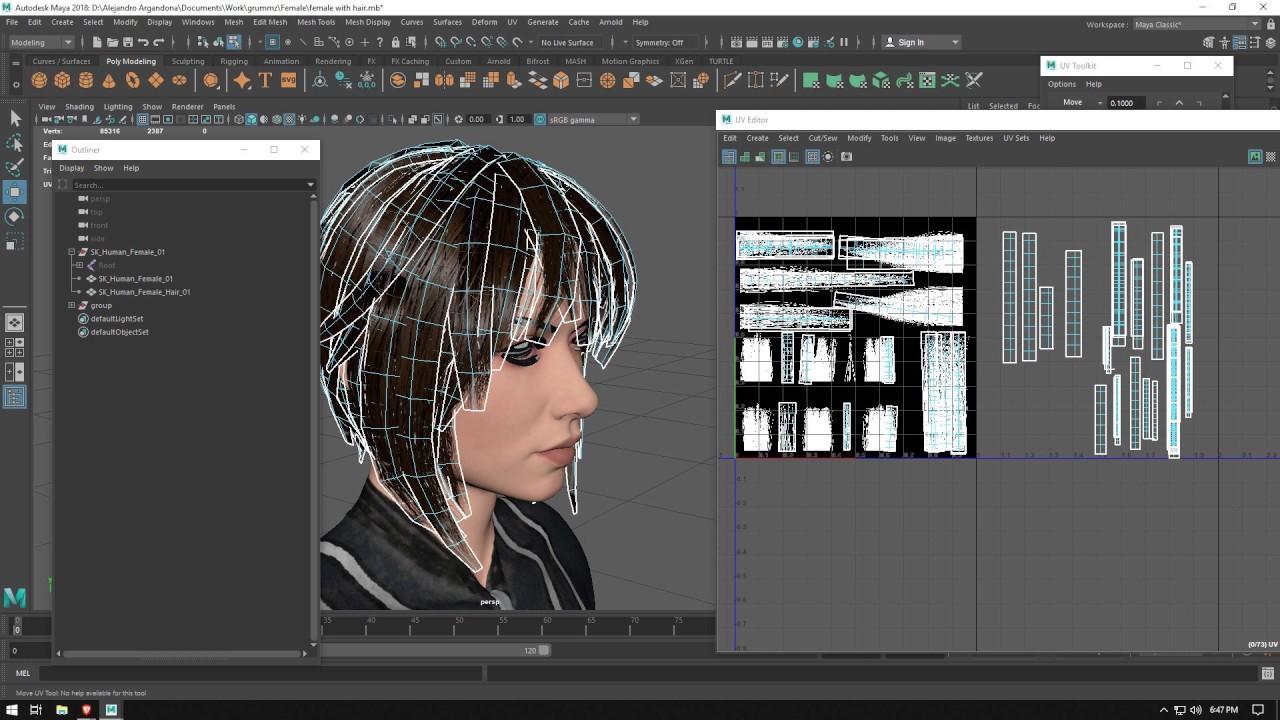Switch to the Rigging shelf tab

(234, 61)
